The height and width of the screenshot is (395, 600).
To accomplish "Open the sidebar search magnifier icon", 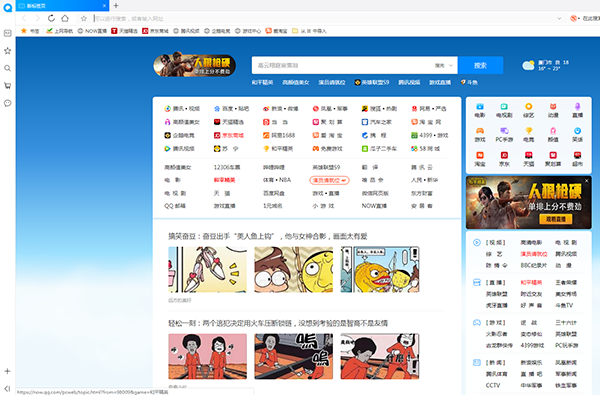I will click(x=7, y=68).
